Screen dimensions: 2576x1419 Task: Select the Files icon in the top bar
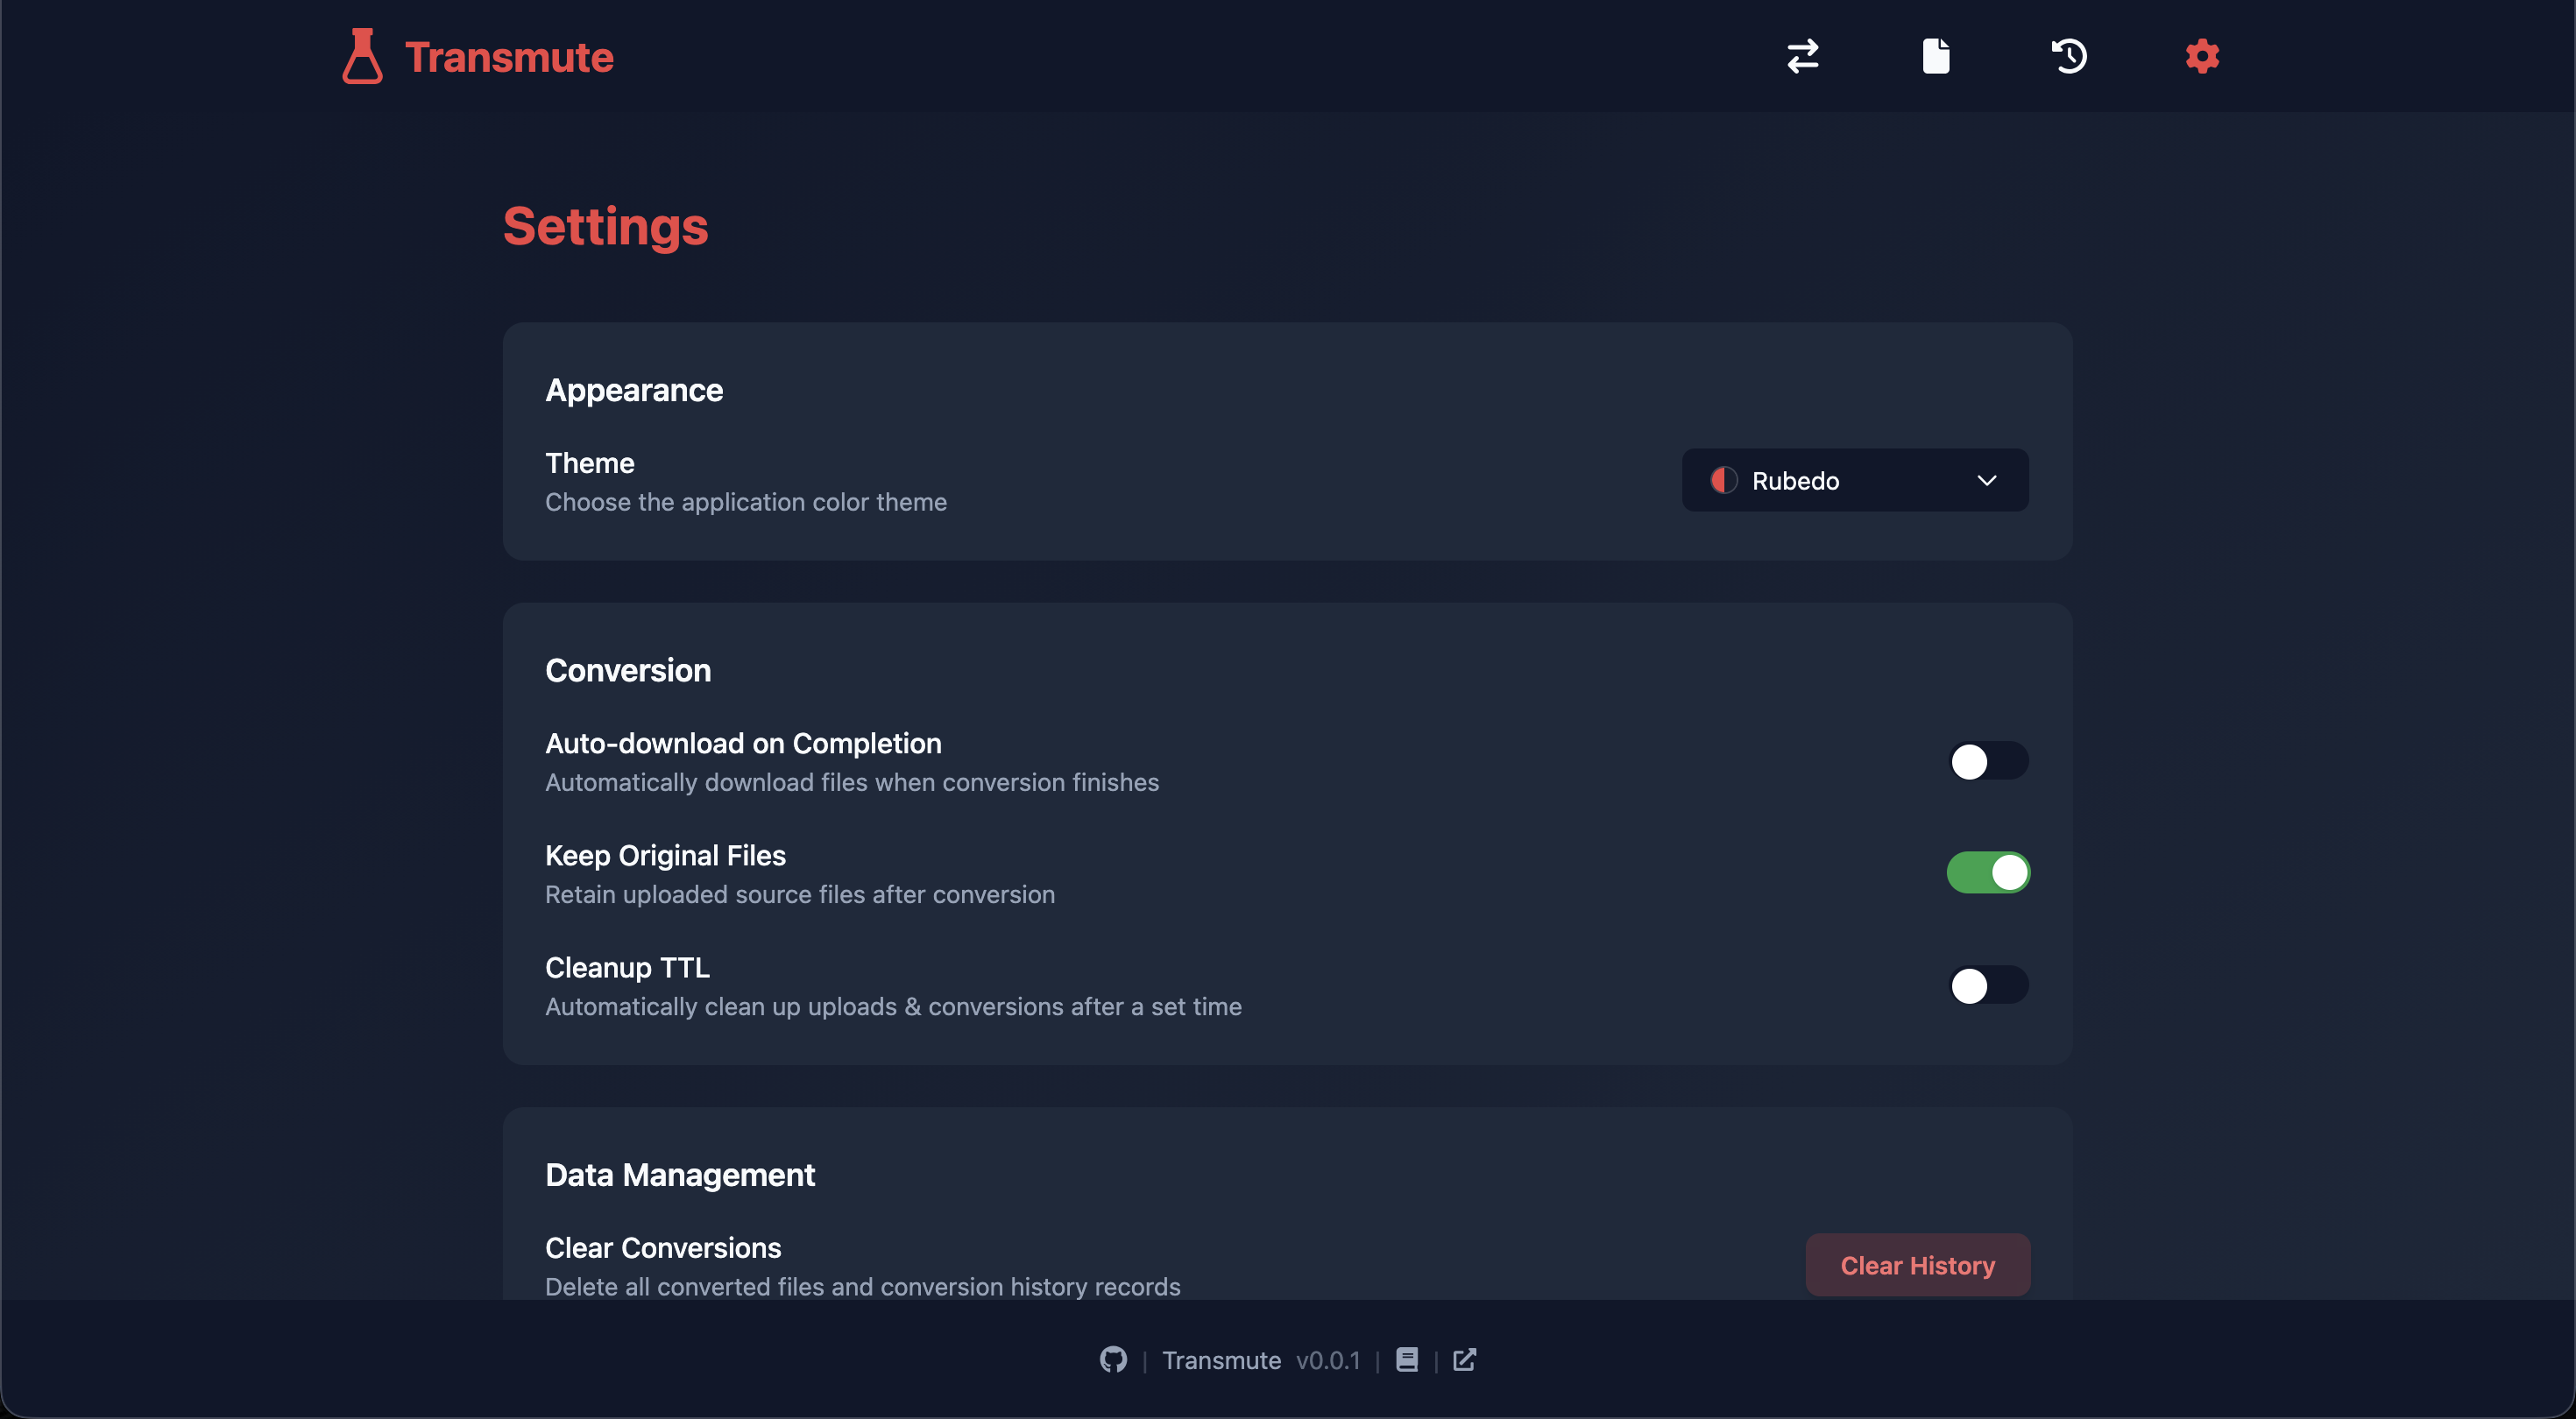(1936, 57)
